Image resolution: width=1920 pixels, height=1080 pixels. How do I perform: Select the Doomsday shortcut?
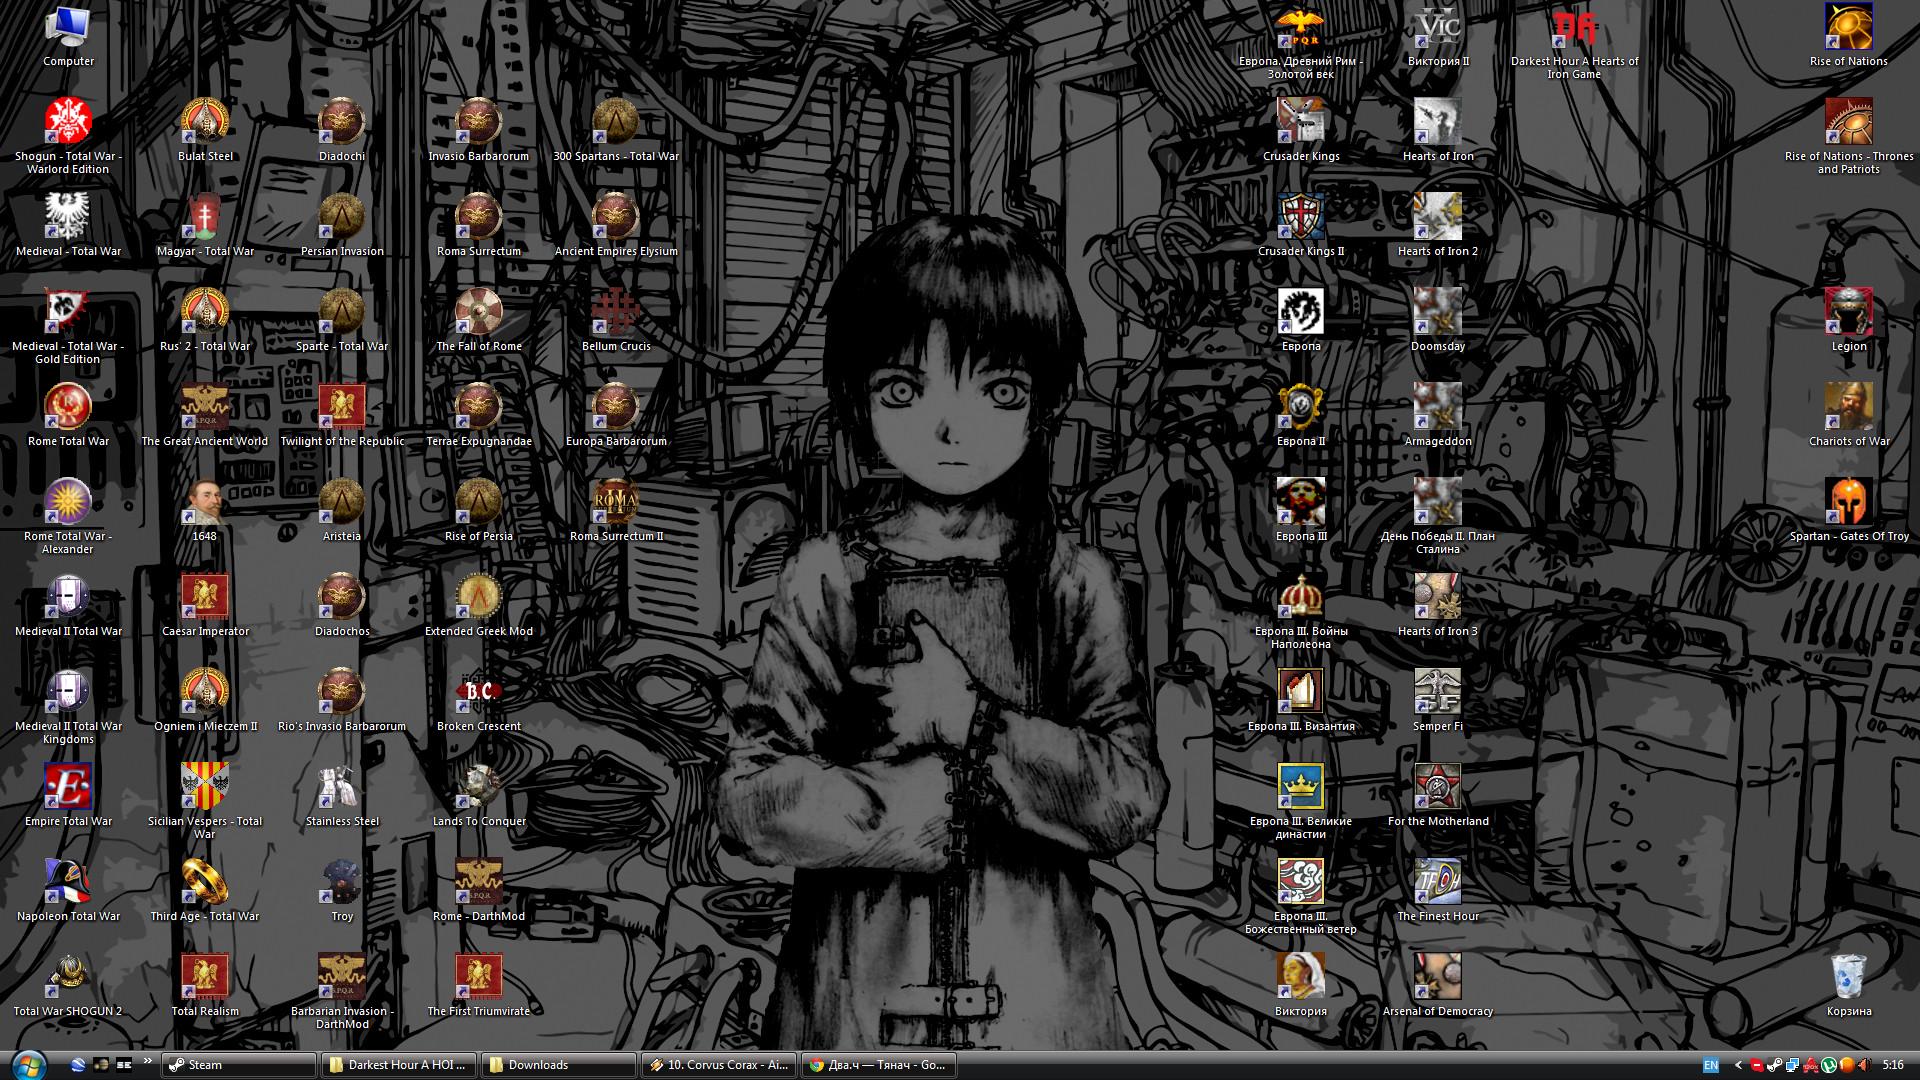point(1438,320)
